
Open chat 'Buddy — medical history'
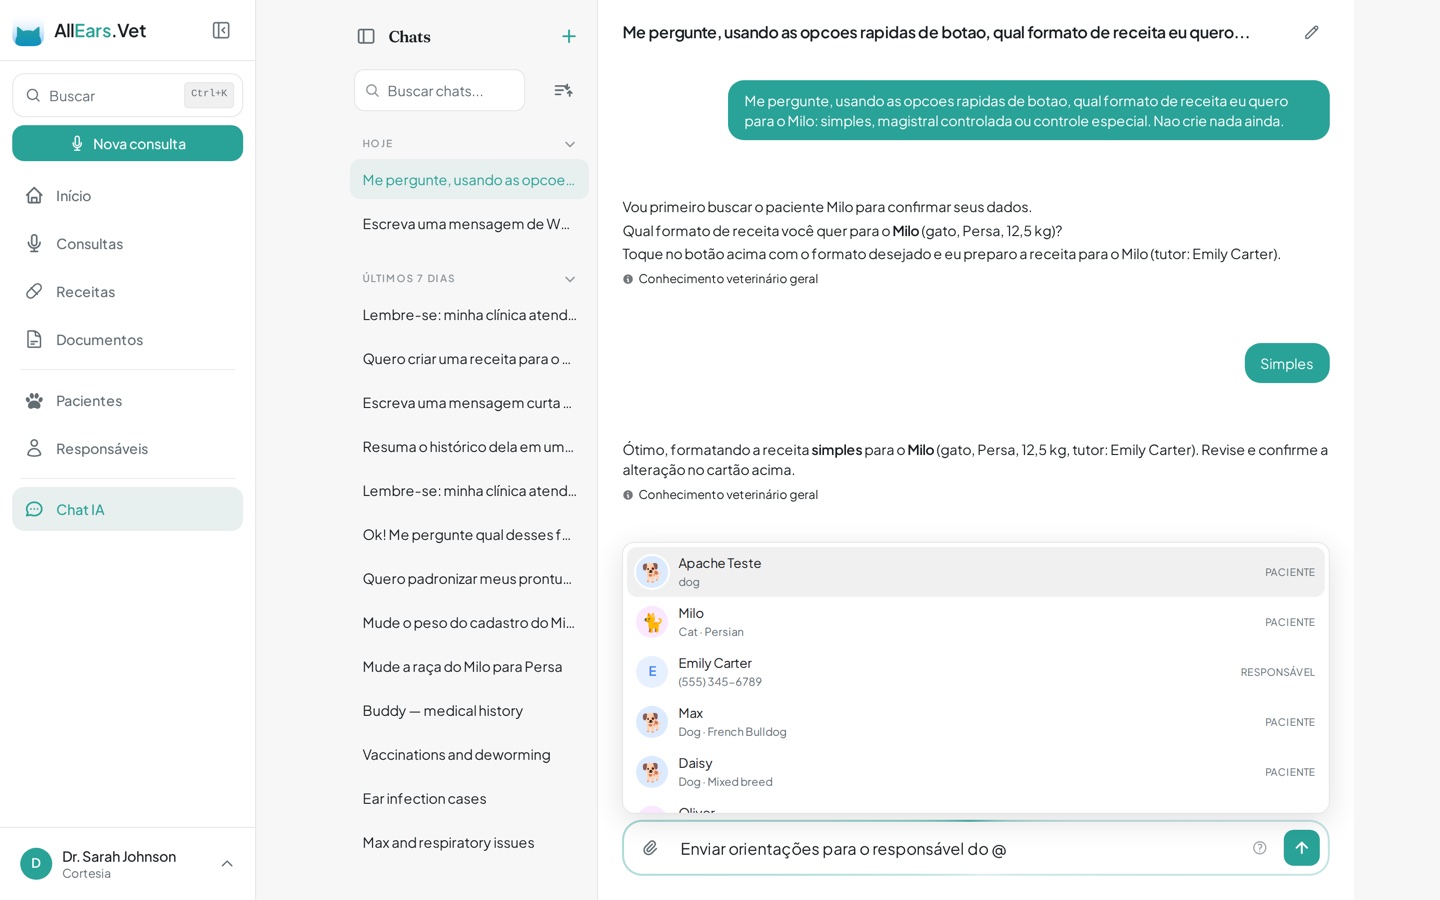click(469, 710)
